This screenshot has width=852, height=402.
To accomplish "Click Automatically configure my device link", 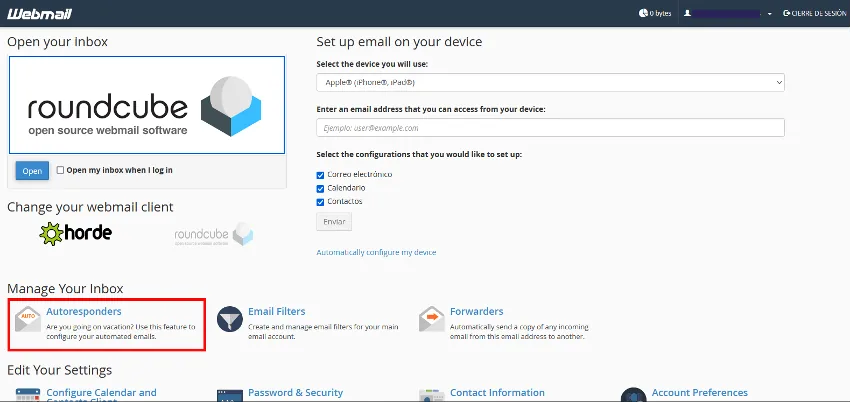I will coord(376,253).
